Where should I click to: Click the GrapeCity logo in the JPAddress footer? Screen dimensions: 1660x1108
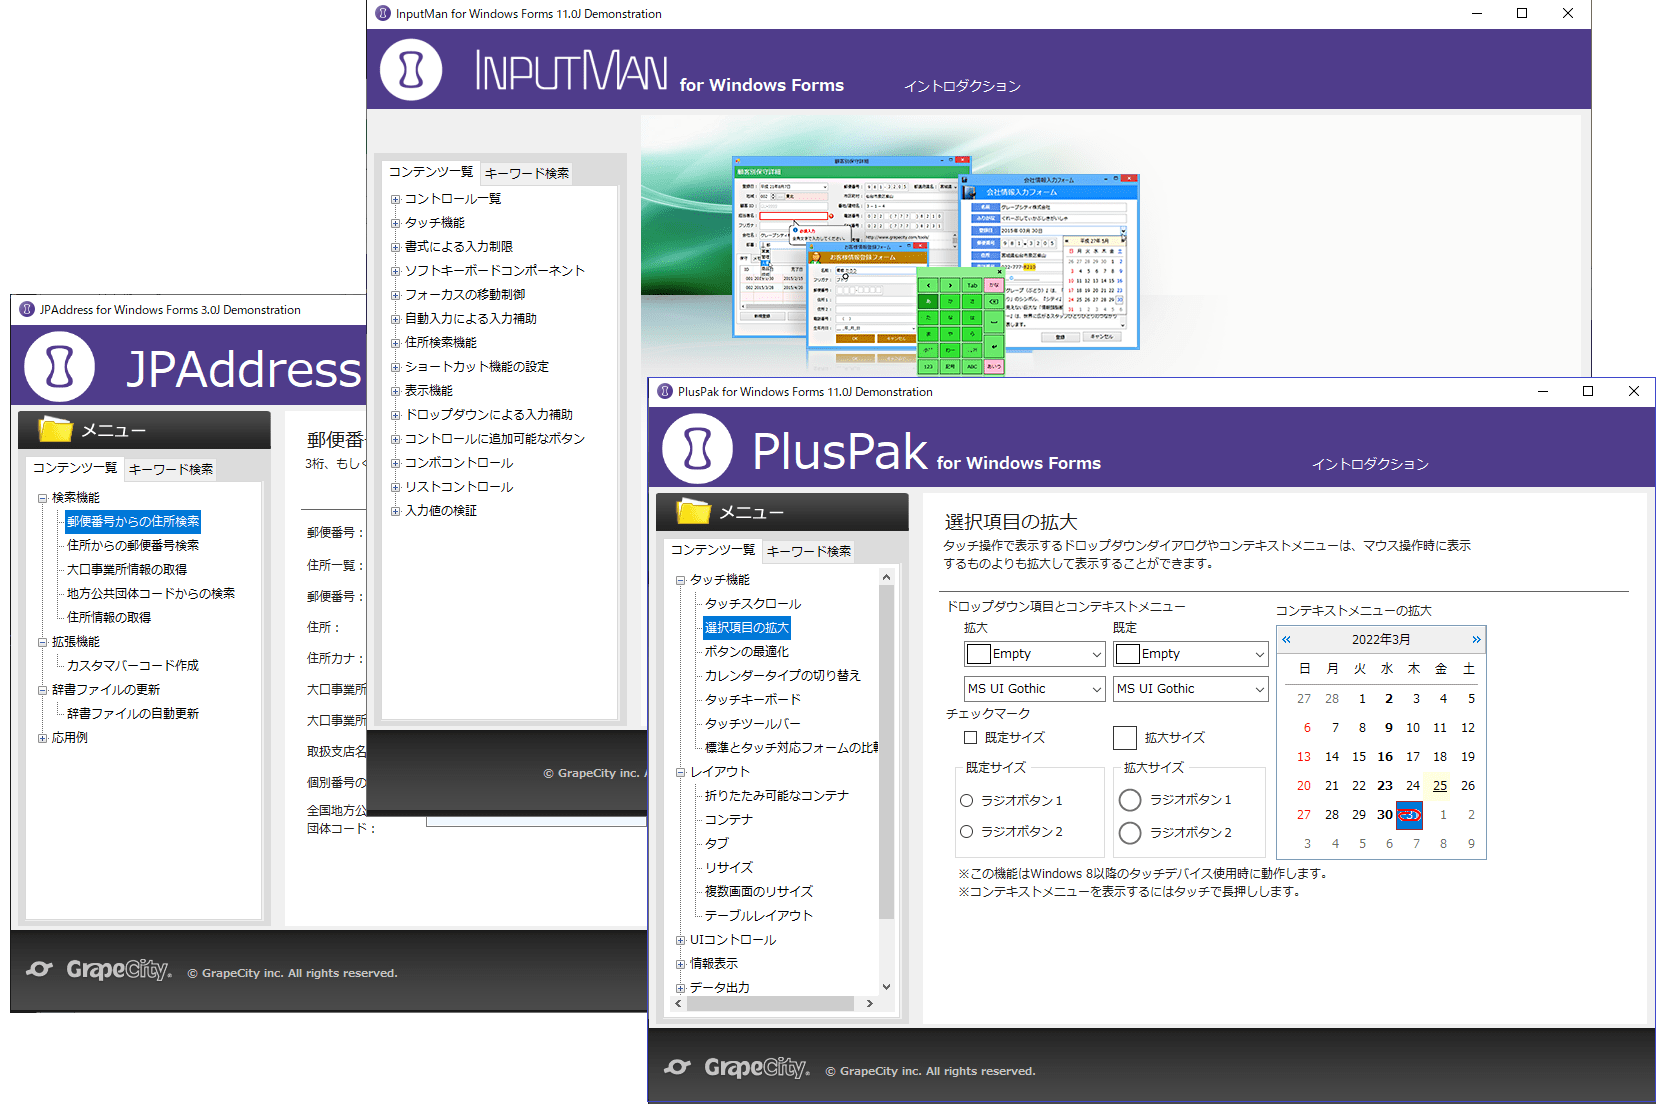pyautogui.click(x=97, y=969)
